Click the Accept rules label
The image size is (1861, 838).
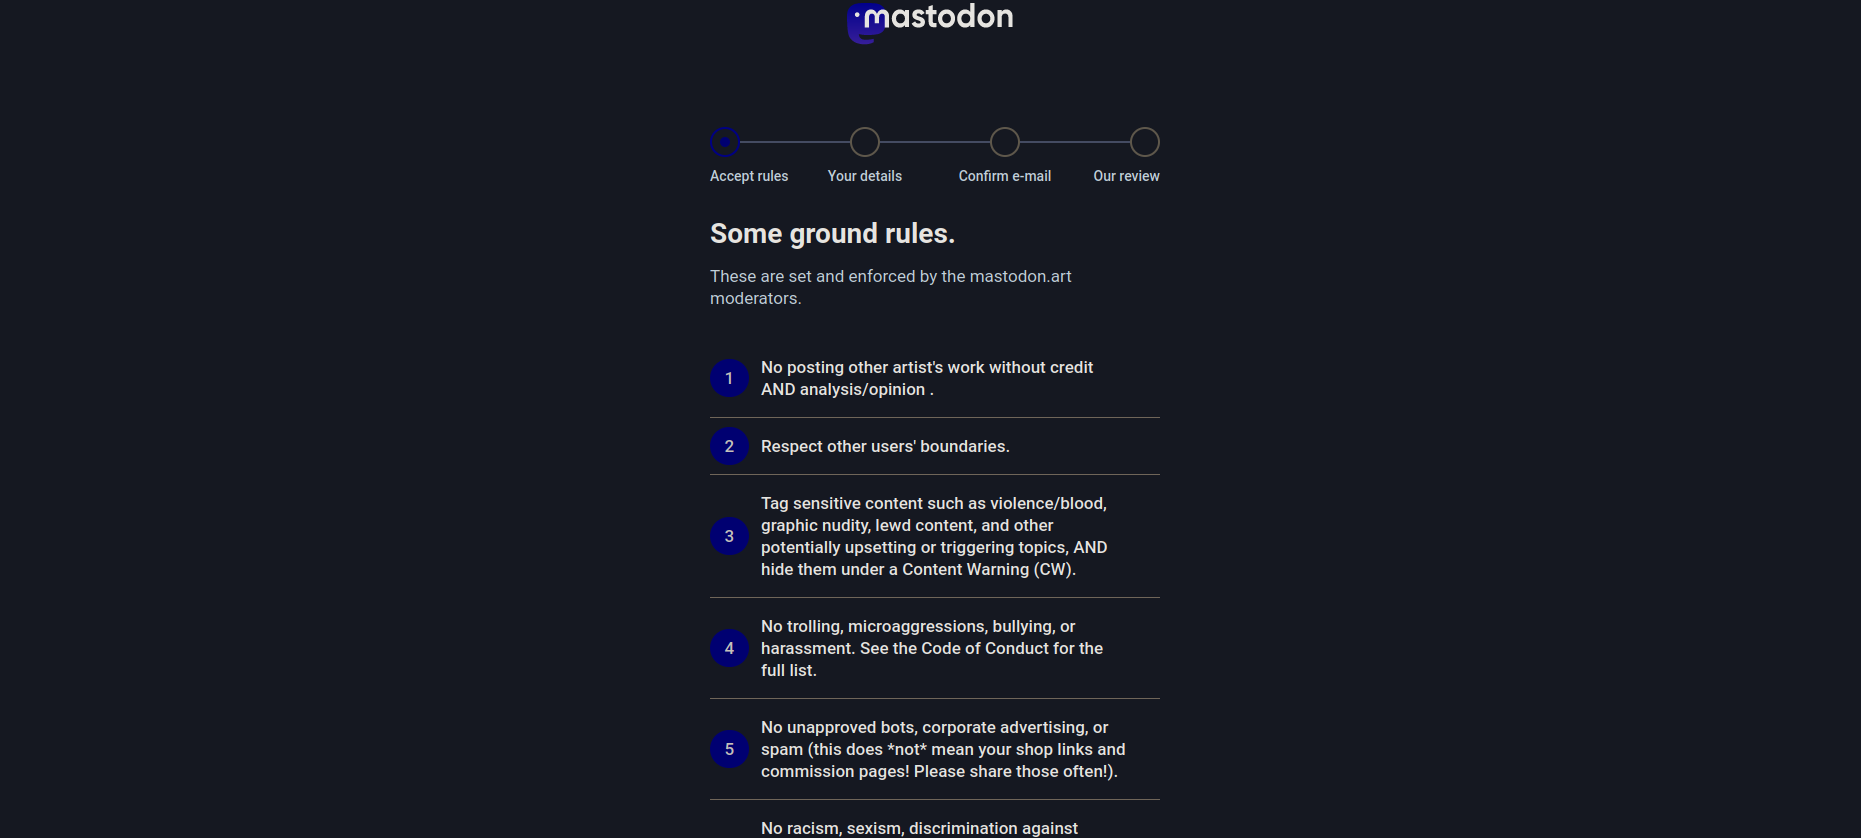[749, 176]
